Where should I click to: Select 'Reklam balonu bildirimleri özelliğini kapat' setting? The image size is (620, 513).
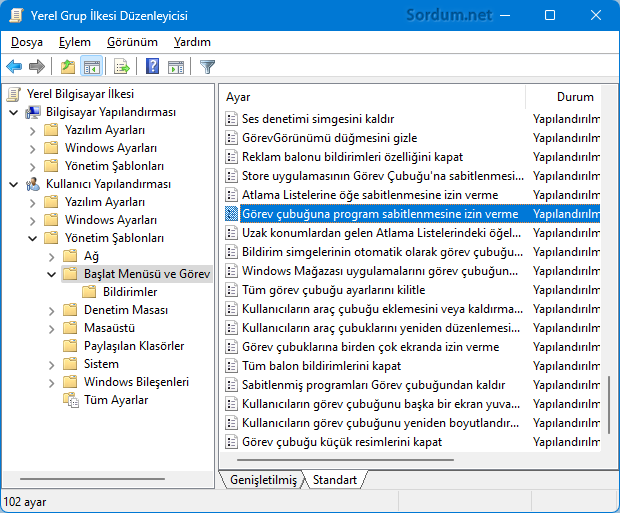click(352, 157)
